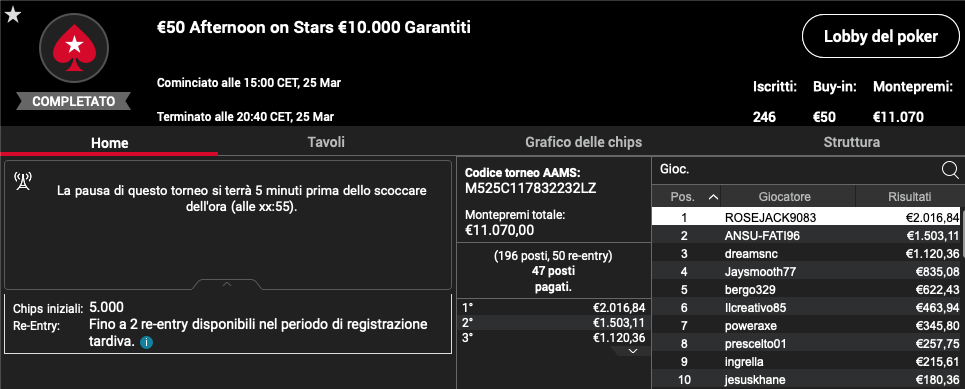Click the re-entry info icon

click(146, 342)
